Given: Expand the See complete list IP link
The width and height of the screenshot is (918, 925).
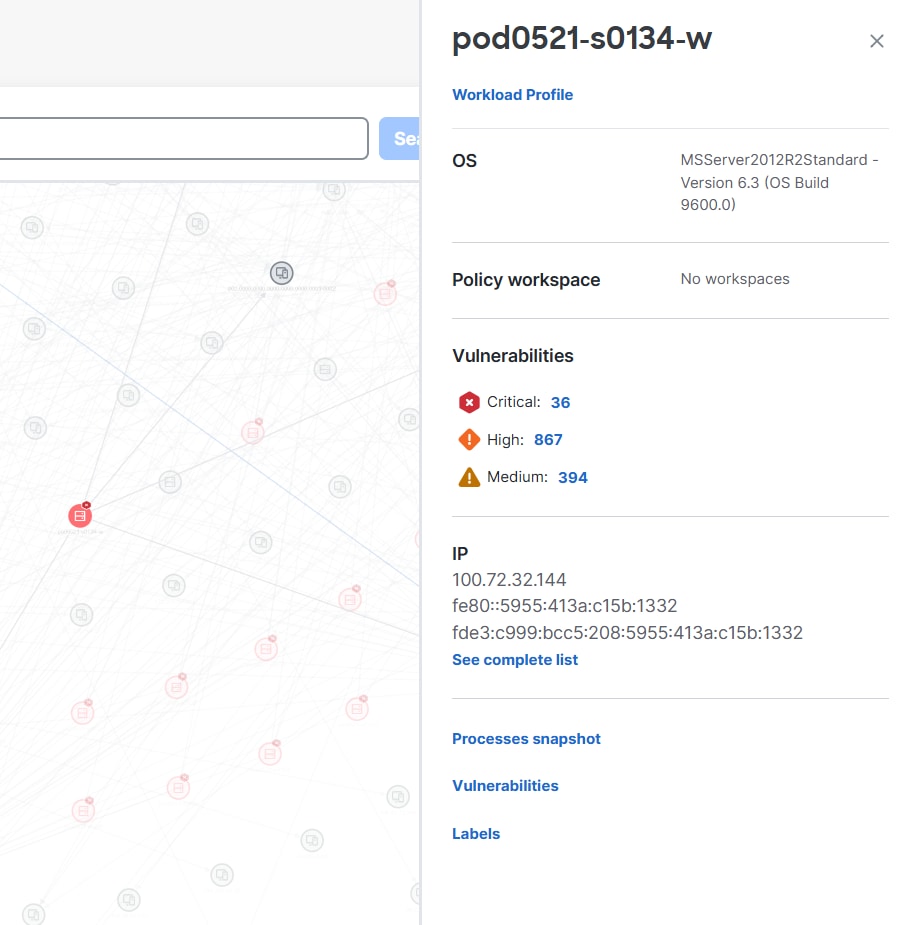Looking at the screenshot, I should pyautogui.click(x=515, y=660).
